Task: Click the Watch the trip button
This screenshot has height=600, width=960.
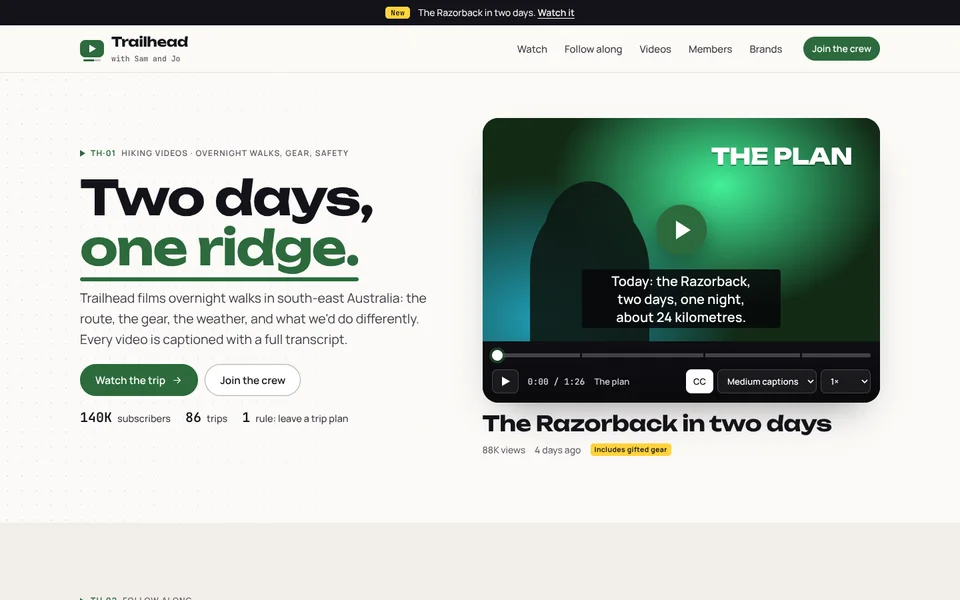Action: coord(139,380)
